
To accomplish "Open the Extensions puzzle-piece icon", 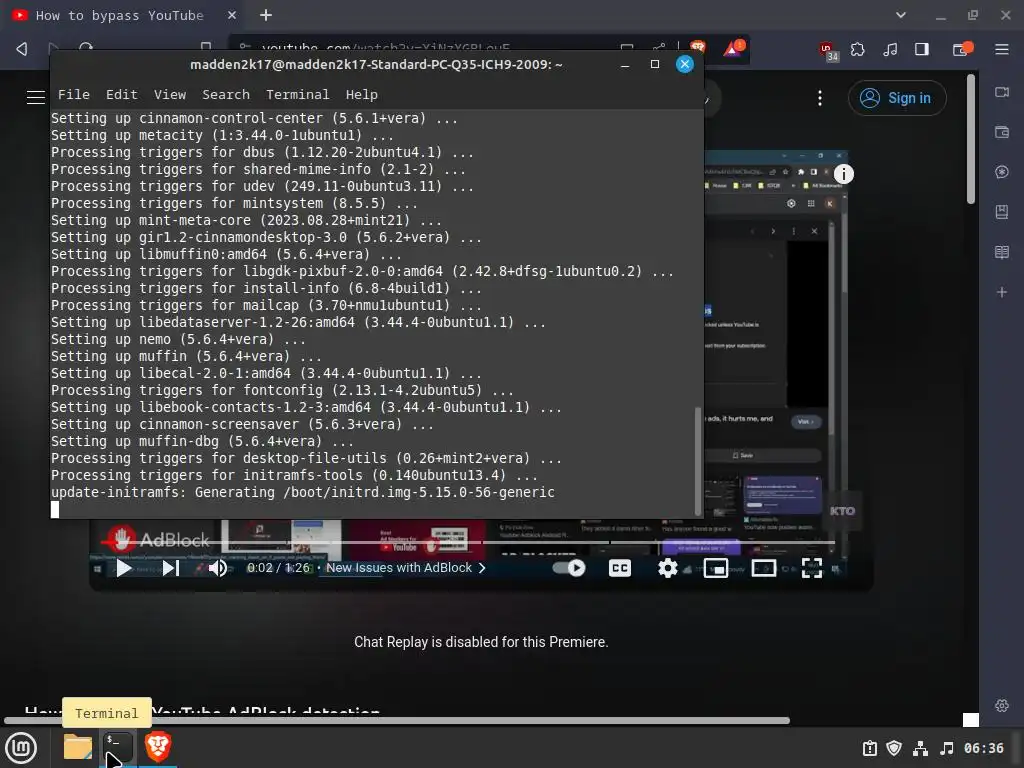I will pos(857,49).
